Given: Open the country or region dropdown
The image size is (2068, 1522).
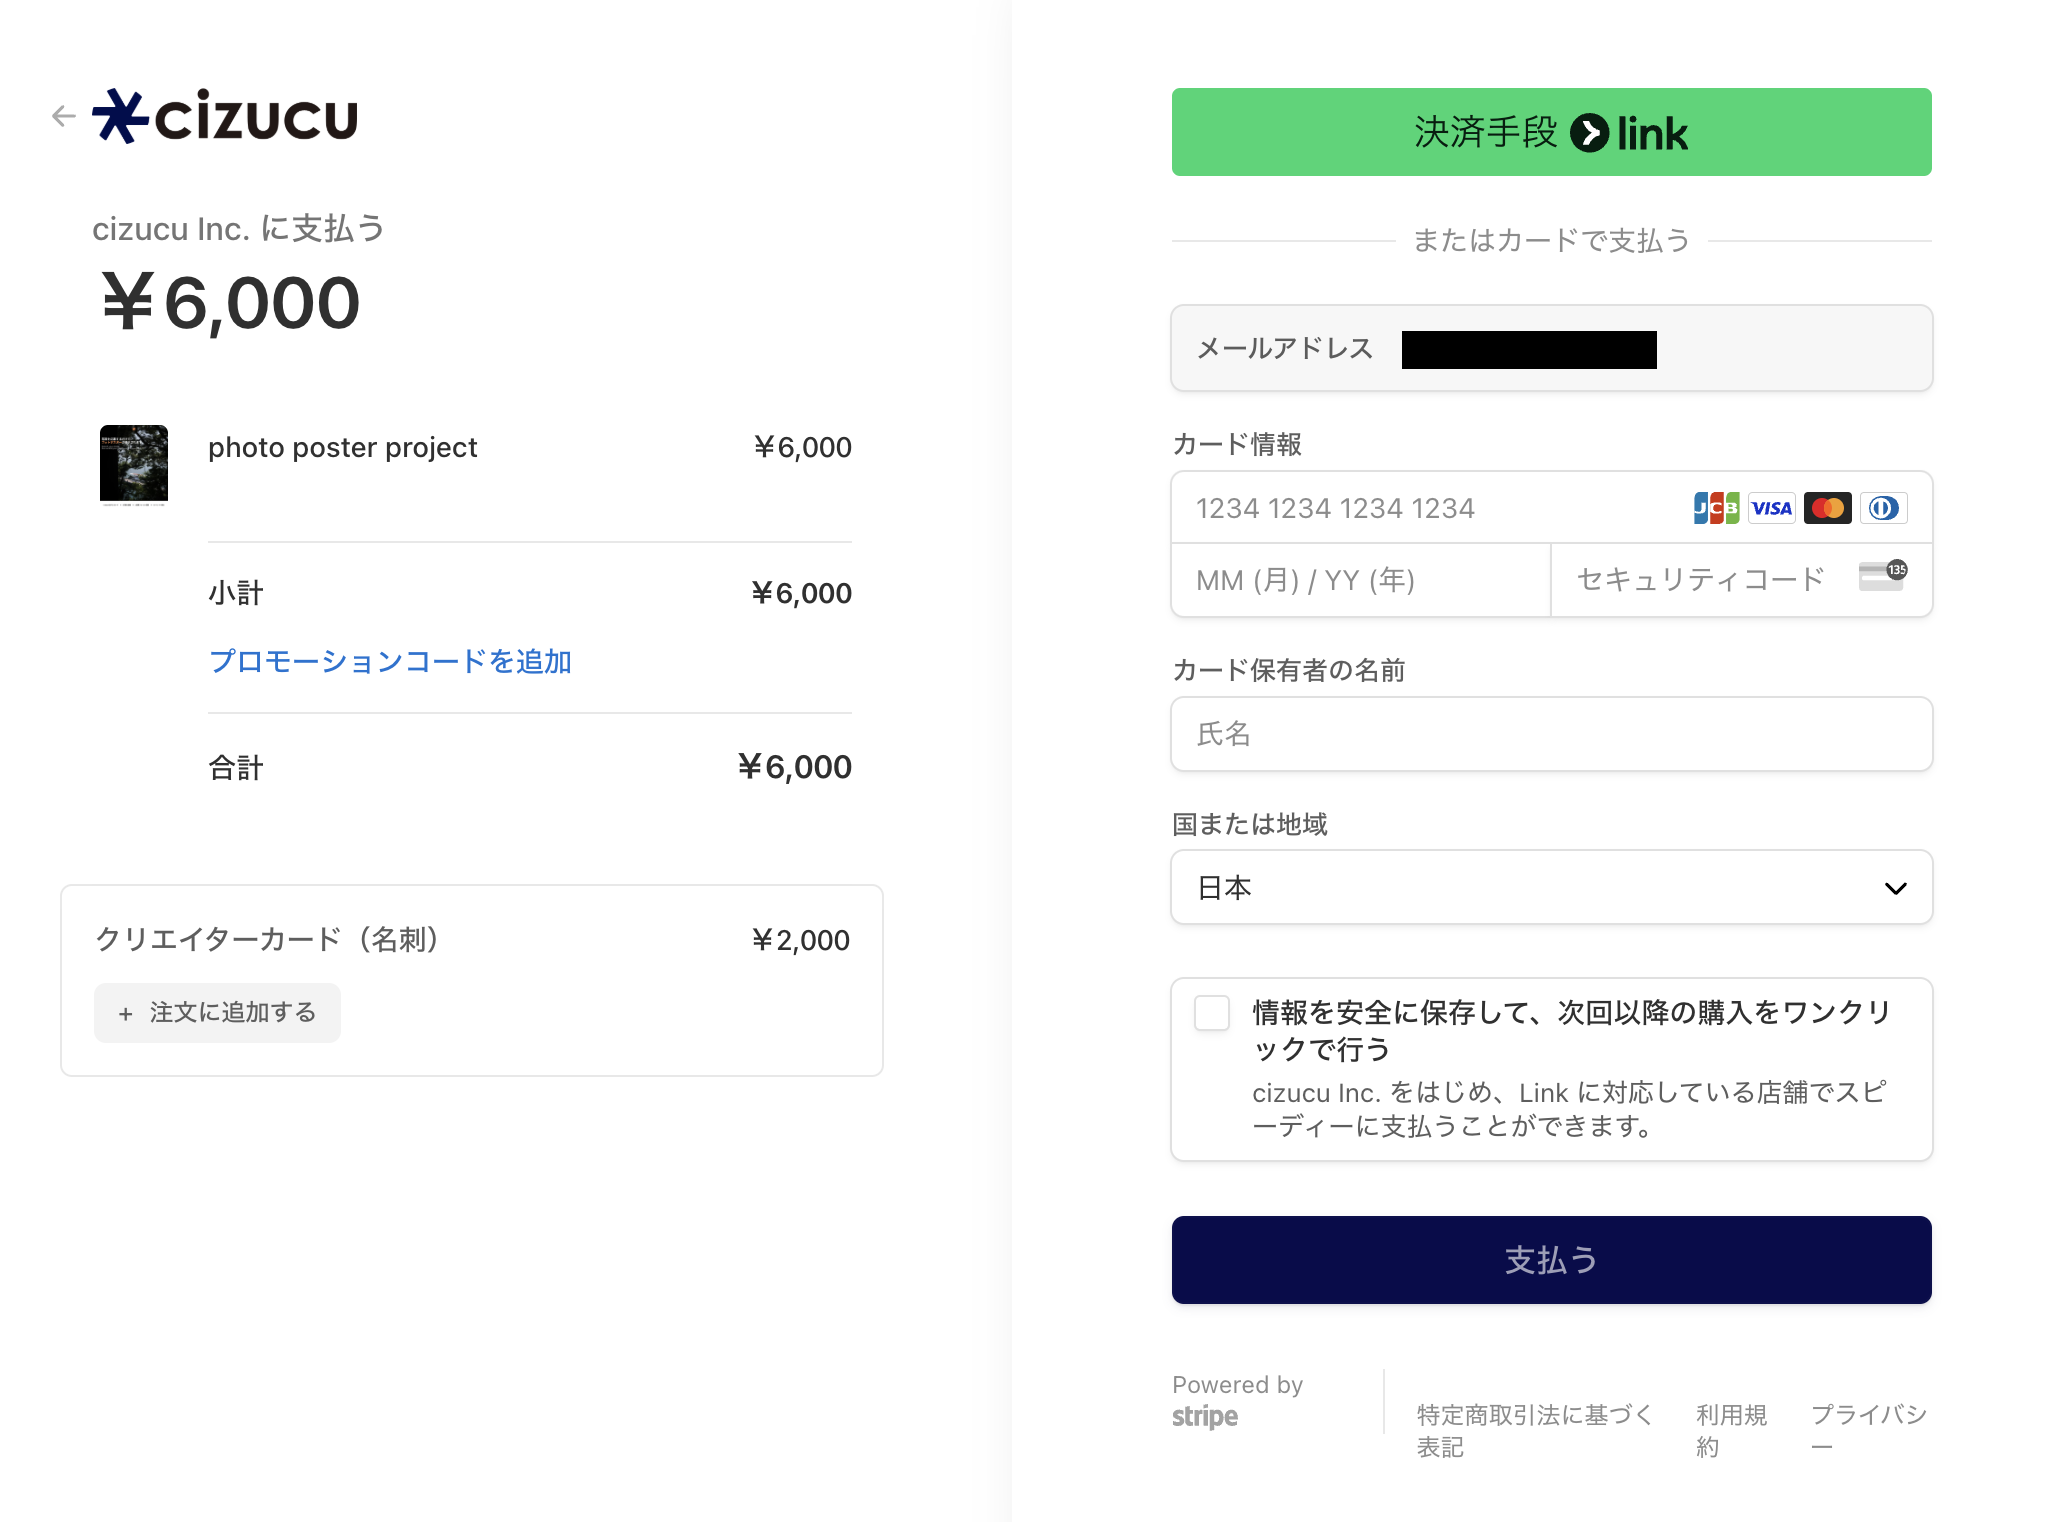Looking at the screenshot, I should click(1550, 887).
